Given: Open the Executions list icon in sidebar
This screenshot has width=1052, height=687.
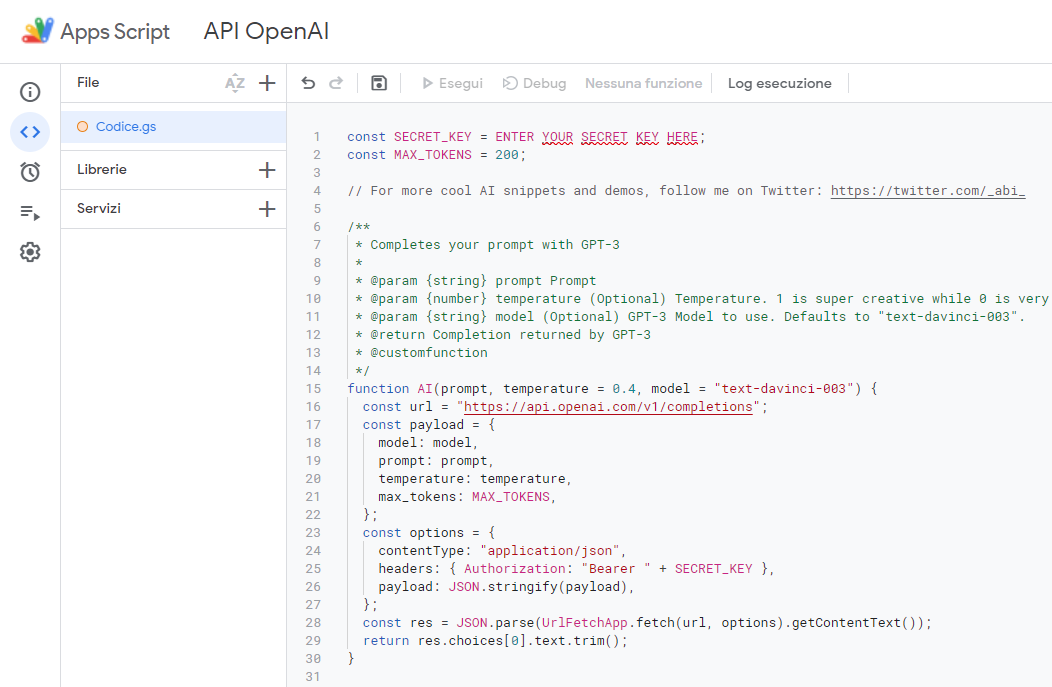Looking at the screenshot, I should 30,212.
